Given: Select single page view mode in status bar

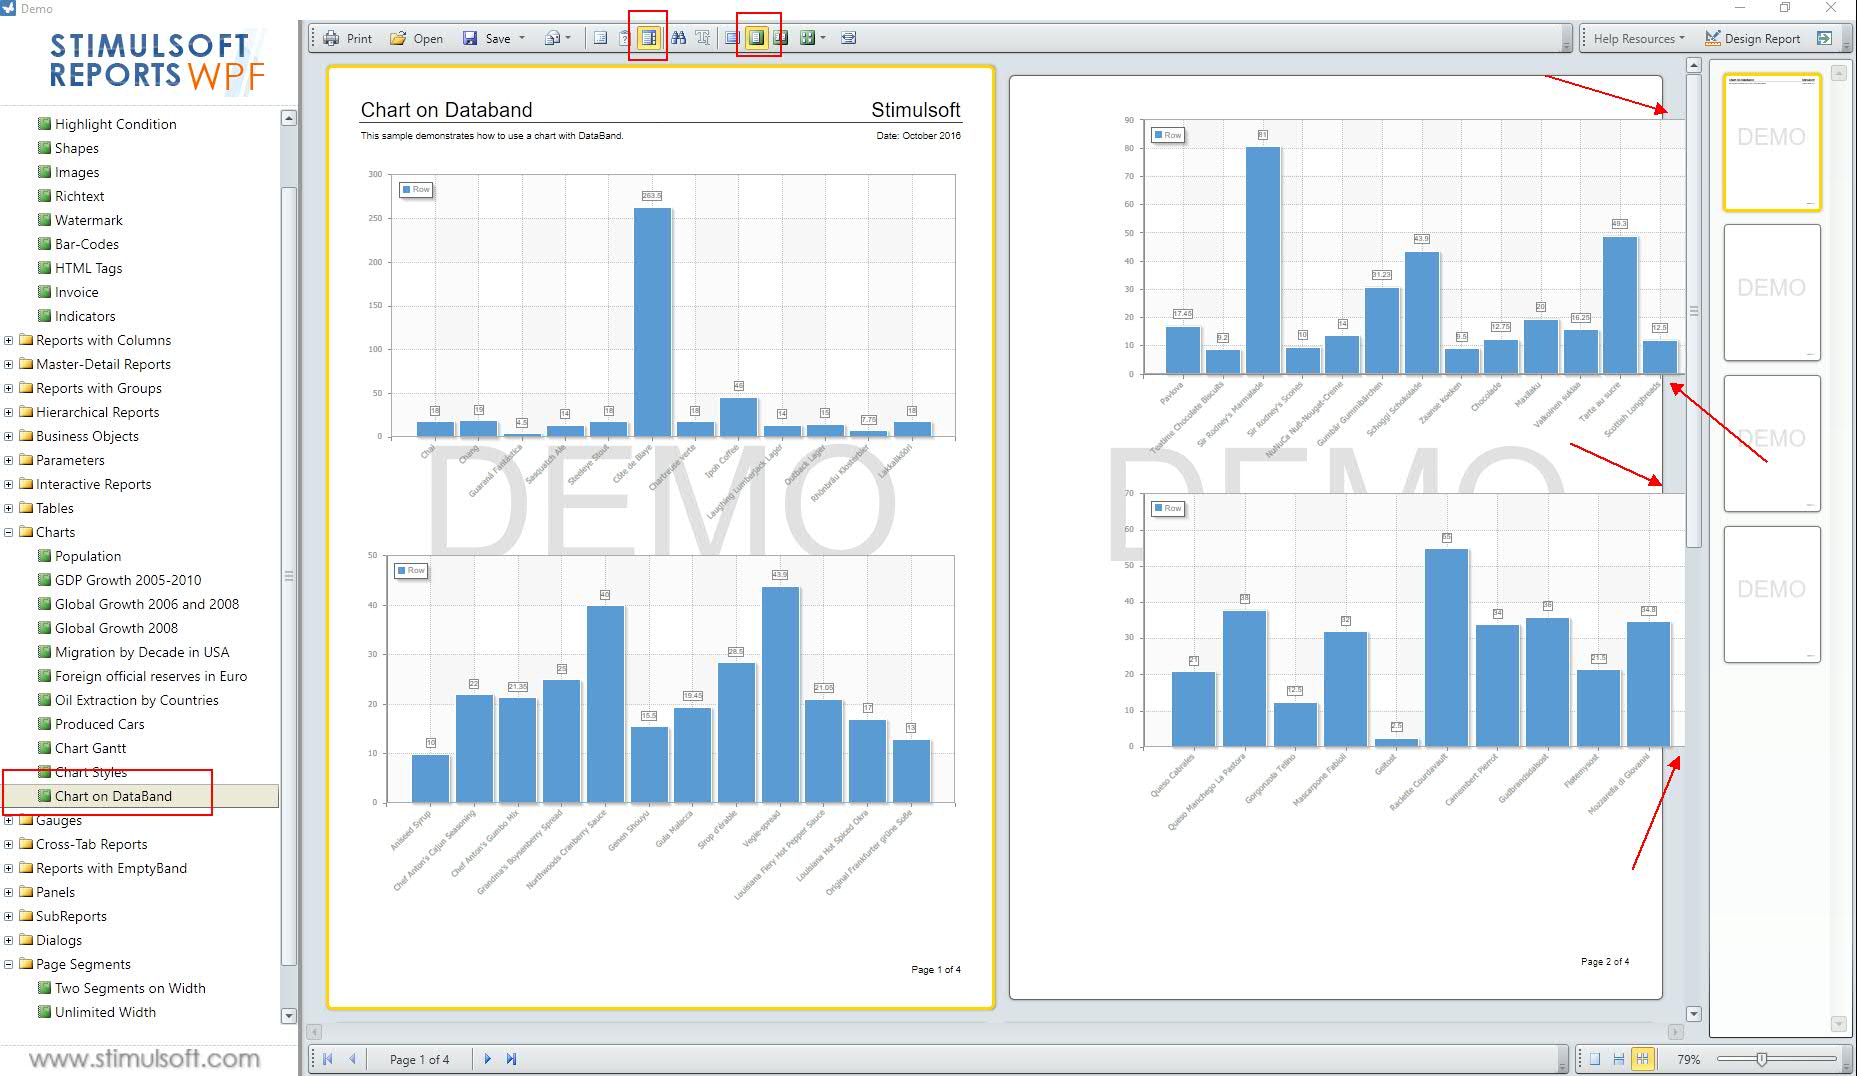Looking at the screenshot, I should [x=1595, y=1059].
